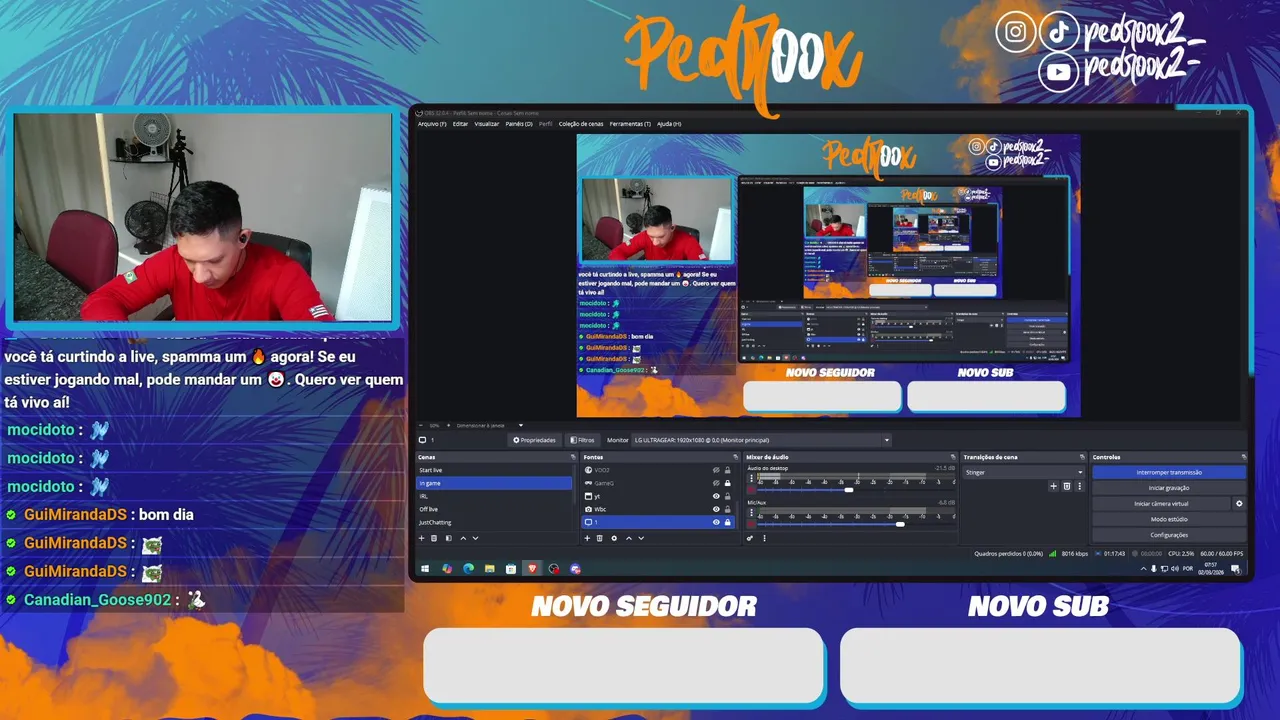Screen dimensions: 1280x720
Task: Add a scene transition with plus icon
Action: coord(1053,486)
